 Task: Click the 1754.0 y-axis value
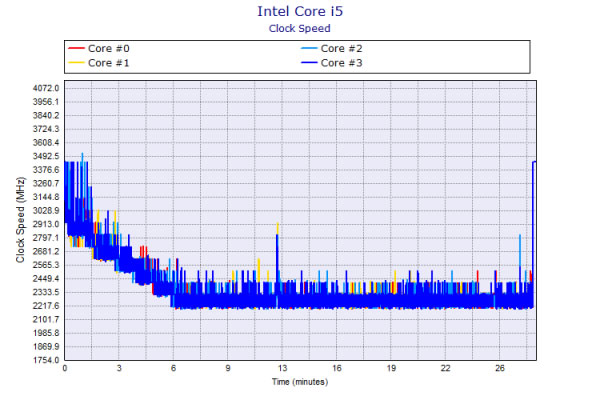click(46, 360)
